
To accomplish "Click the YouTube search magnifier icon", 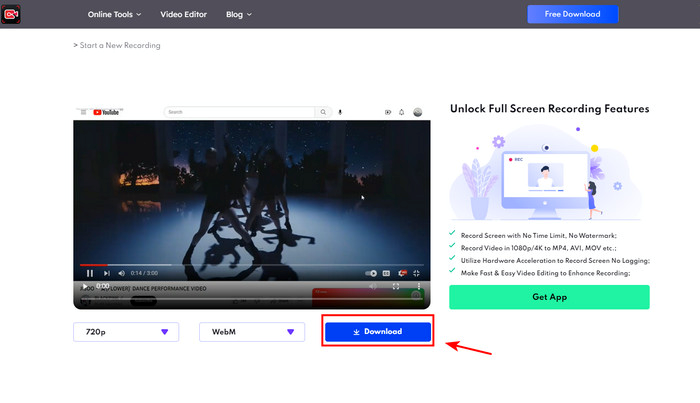I will tap(325, 113).
